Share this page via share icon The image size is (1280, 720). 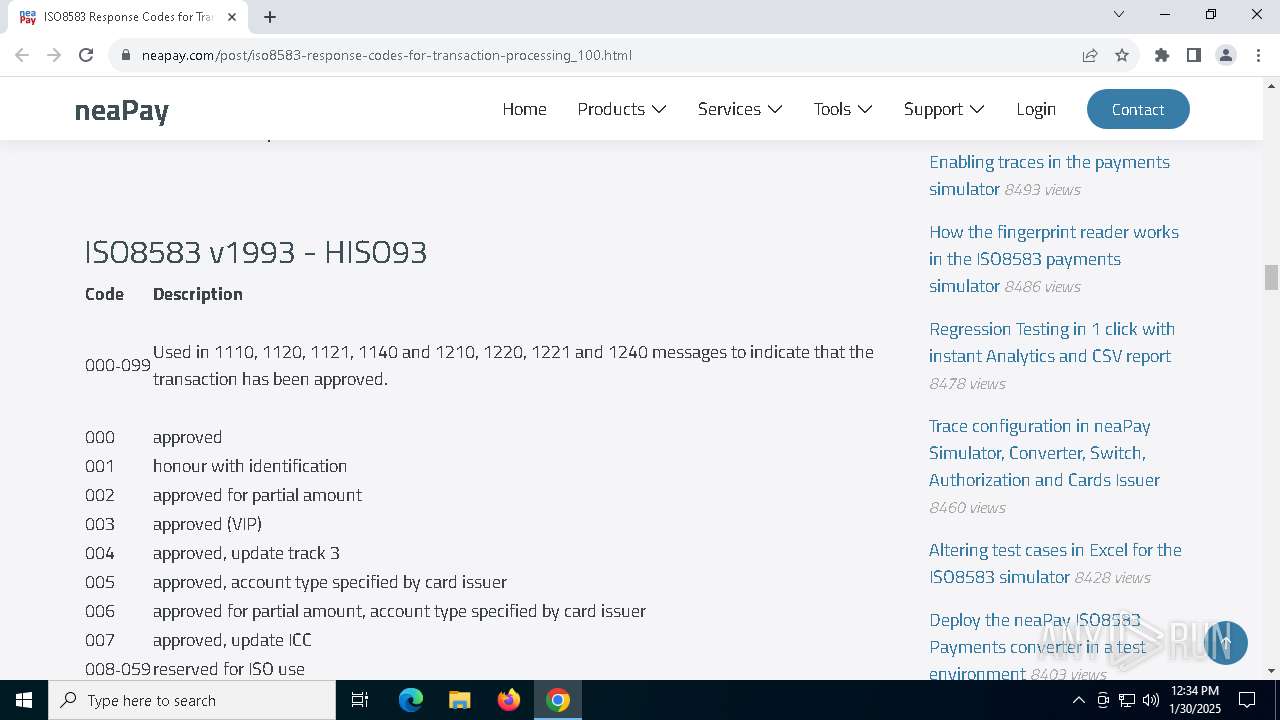(1090, 55)
